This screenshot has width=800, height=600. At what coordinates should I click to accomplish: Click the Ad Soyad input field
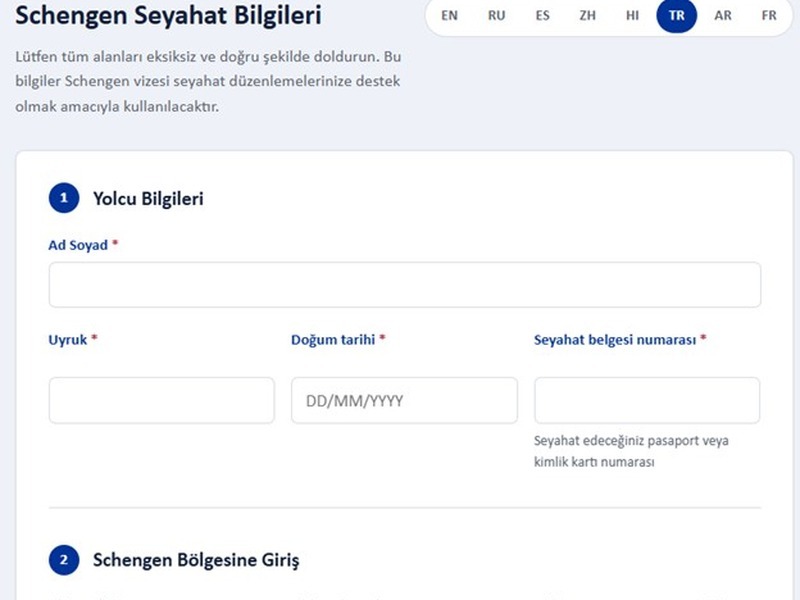(x=405, y=285)
